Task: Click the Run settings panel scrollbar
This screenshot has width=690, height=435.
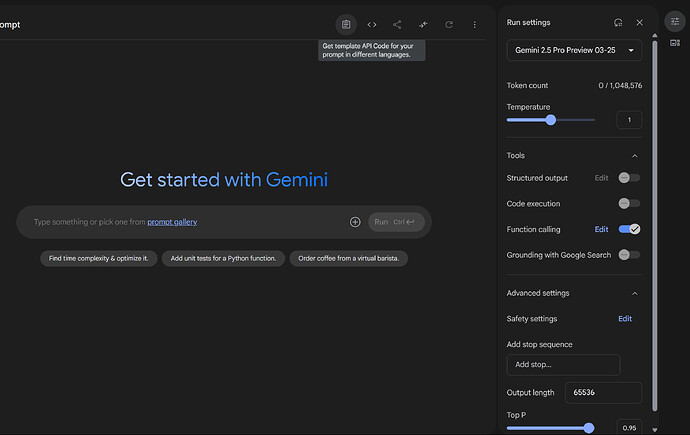Action: pos(654,226)
